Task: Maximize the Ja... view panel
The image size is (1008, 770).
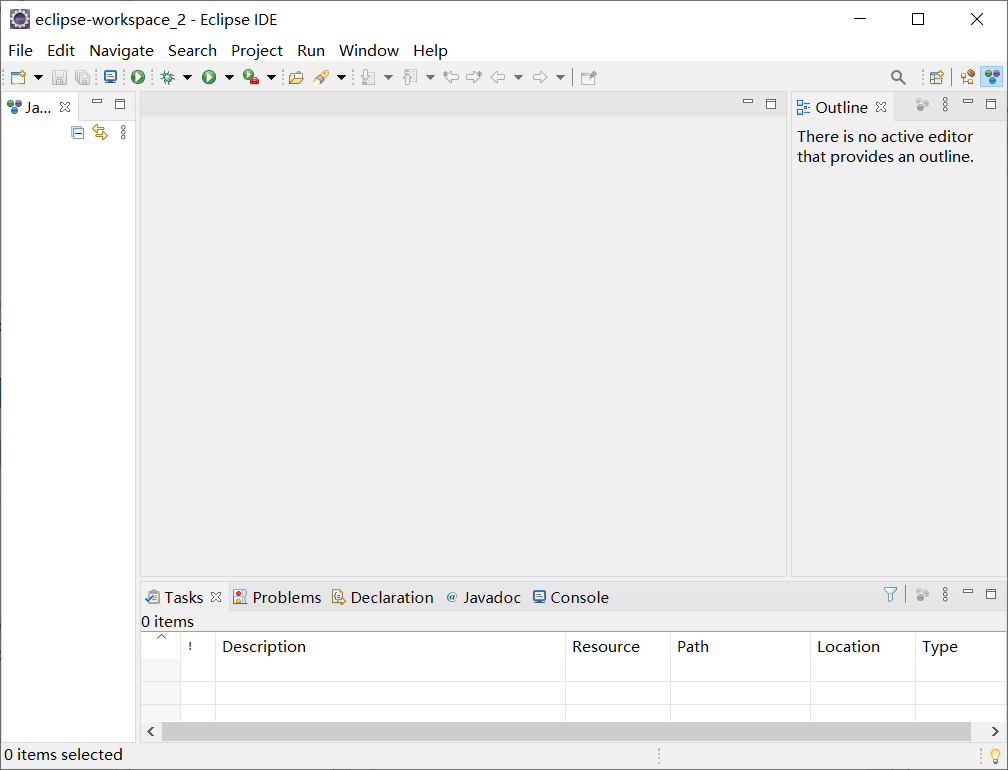Action: pos(120,103)
